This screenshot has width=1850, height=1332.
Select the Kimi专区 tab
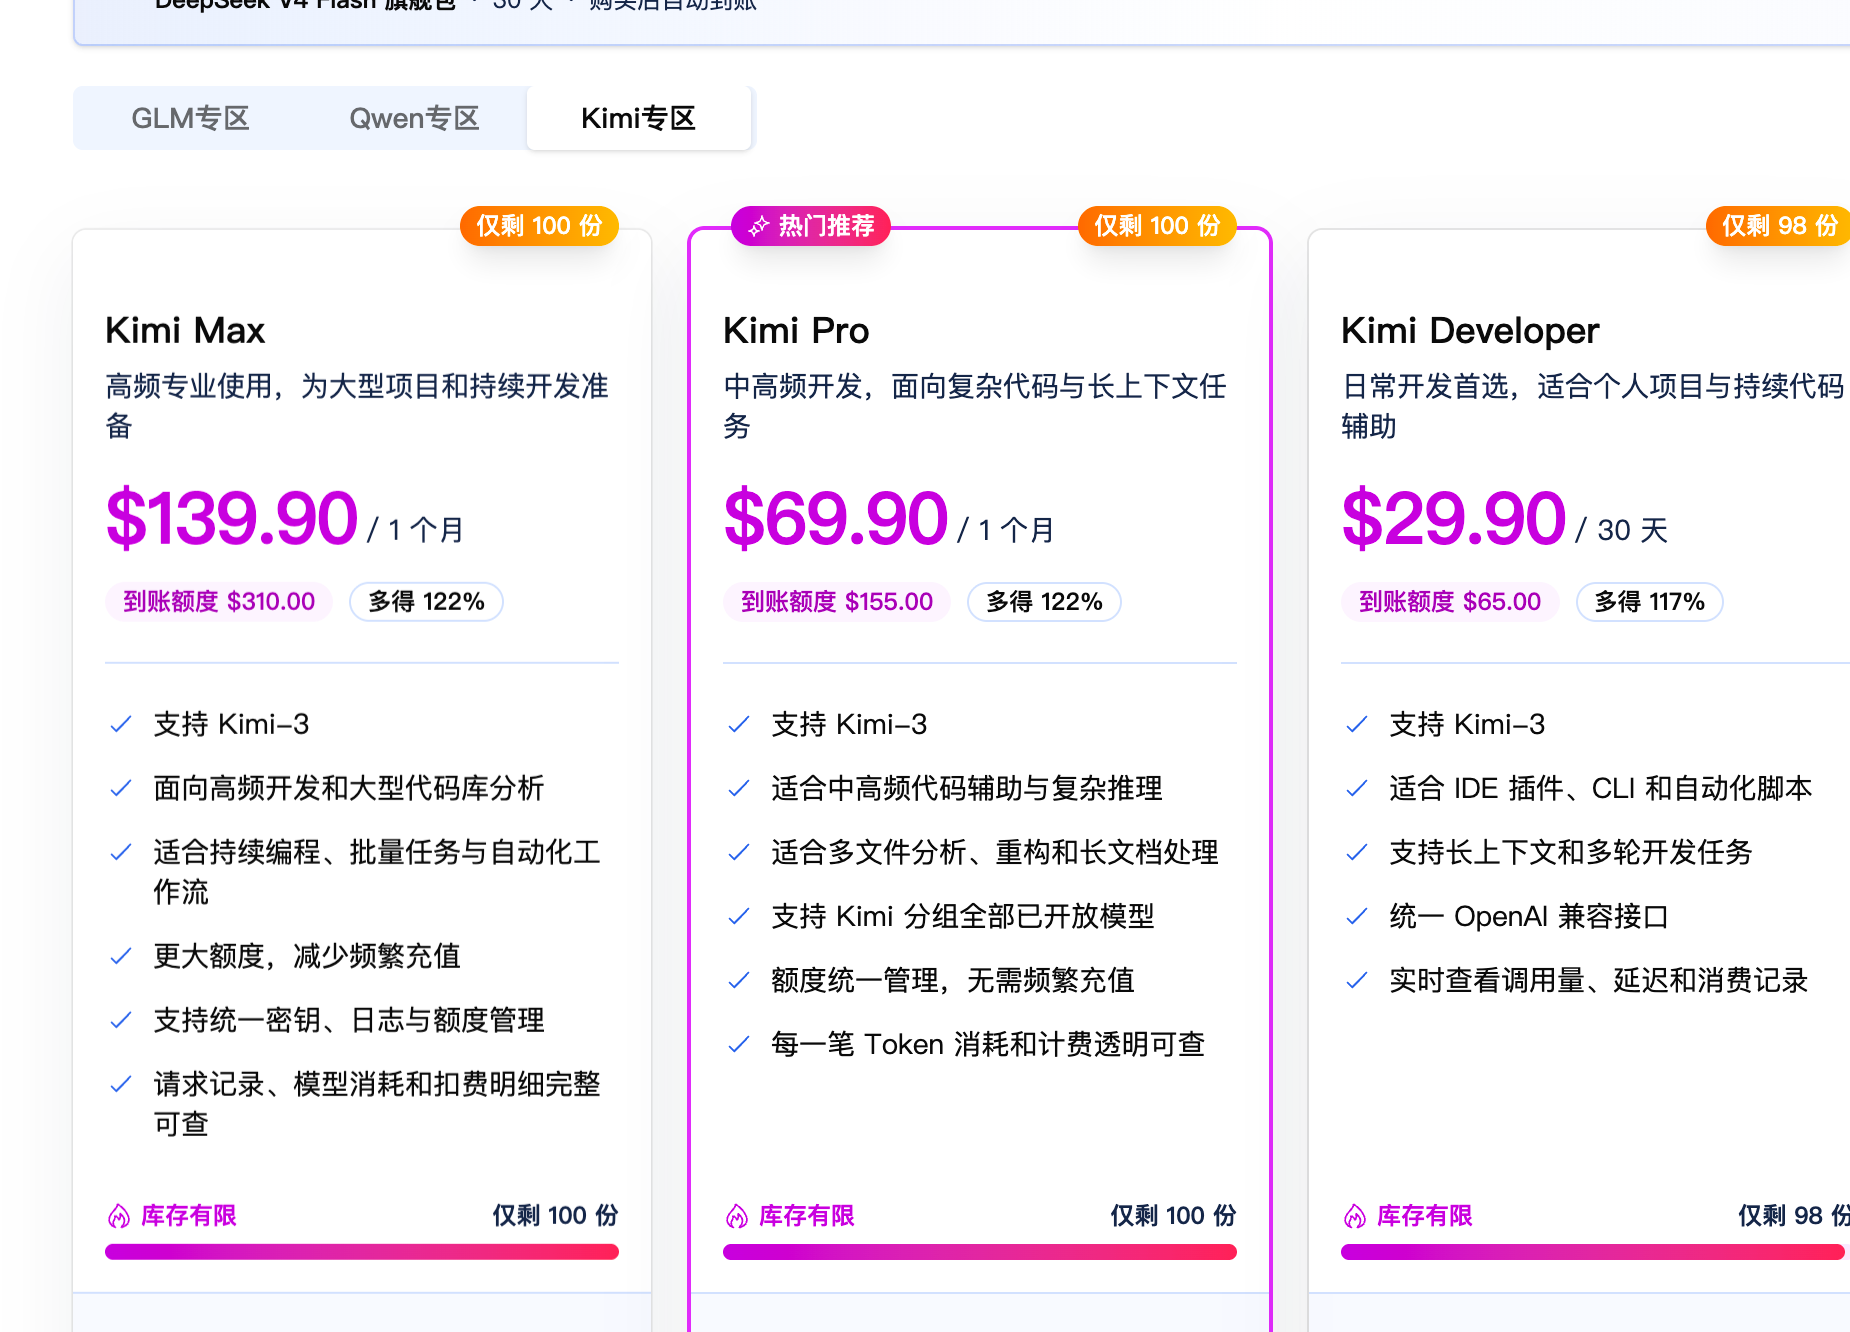click(x=638, y=118)
